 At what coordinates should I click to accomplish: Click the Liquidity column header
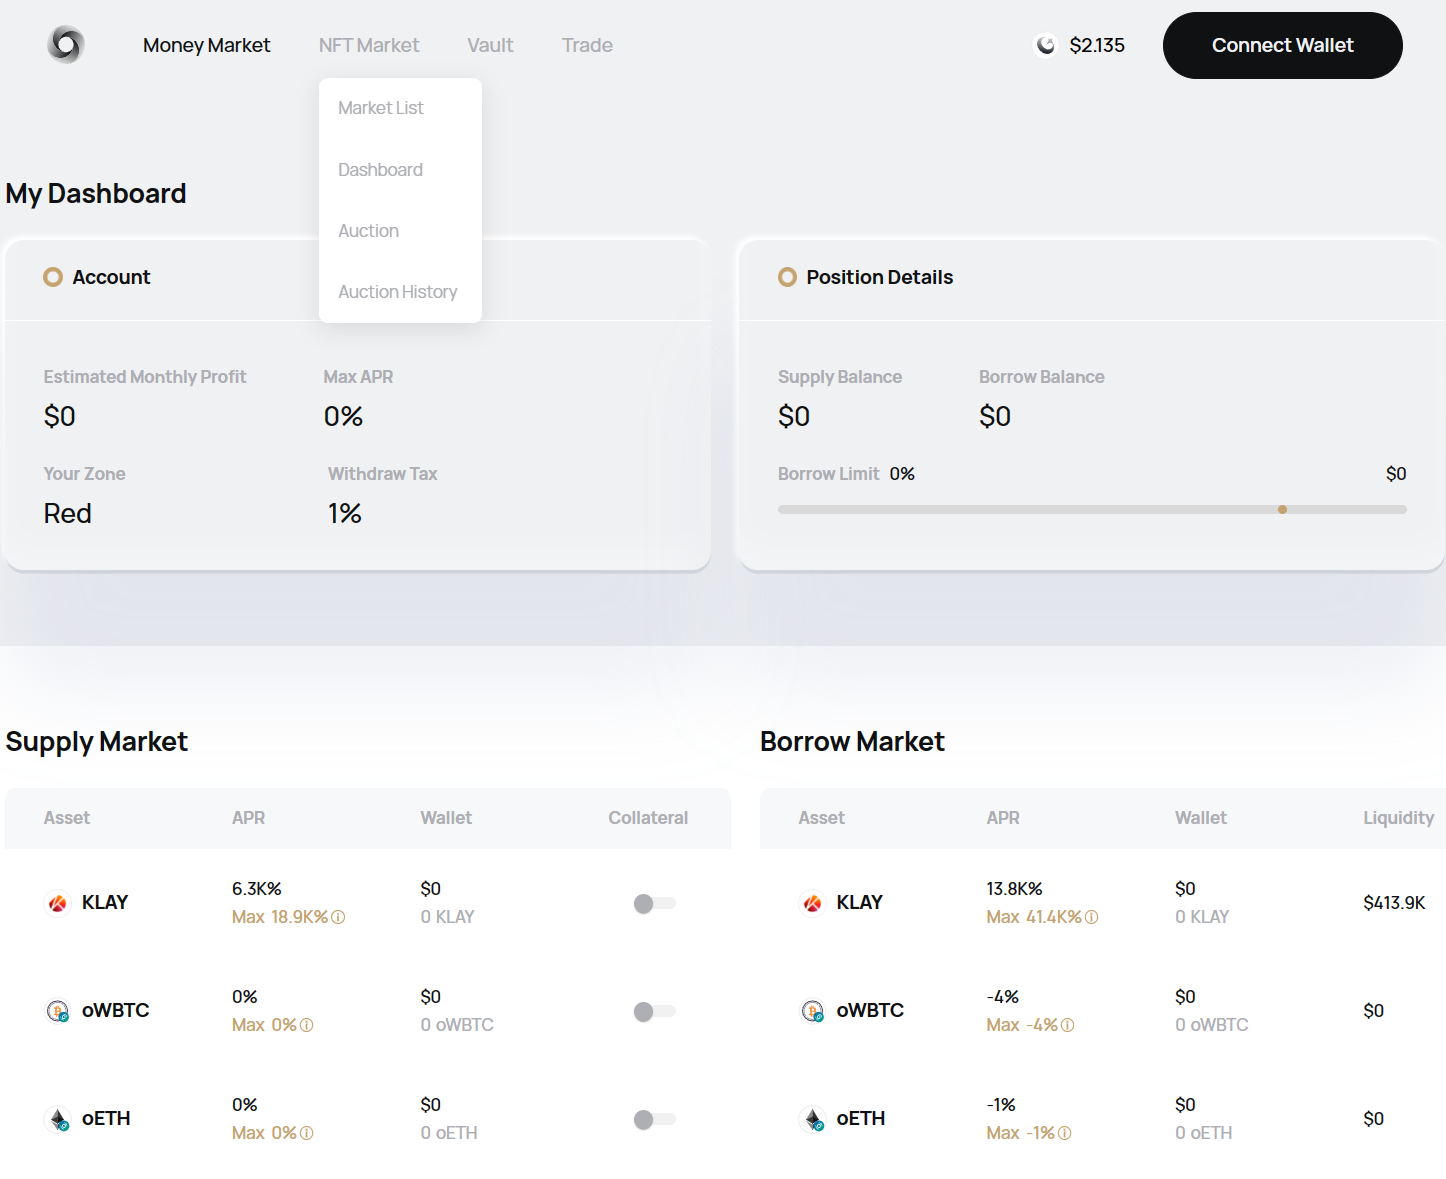[1398, 818]
